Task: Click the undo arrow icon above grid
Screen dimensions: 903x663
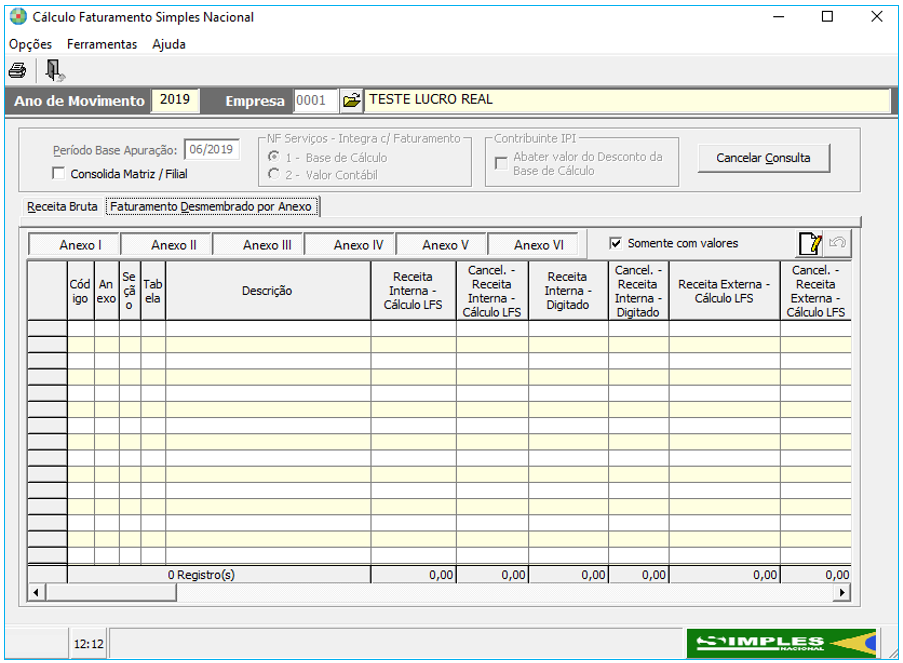Action: (x=837, y=243)
